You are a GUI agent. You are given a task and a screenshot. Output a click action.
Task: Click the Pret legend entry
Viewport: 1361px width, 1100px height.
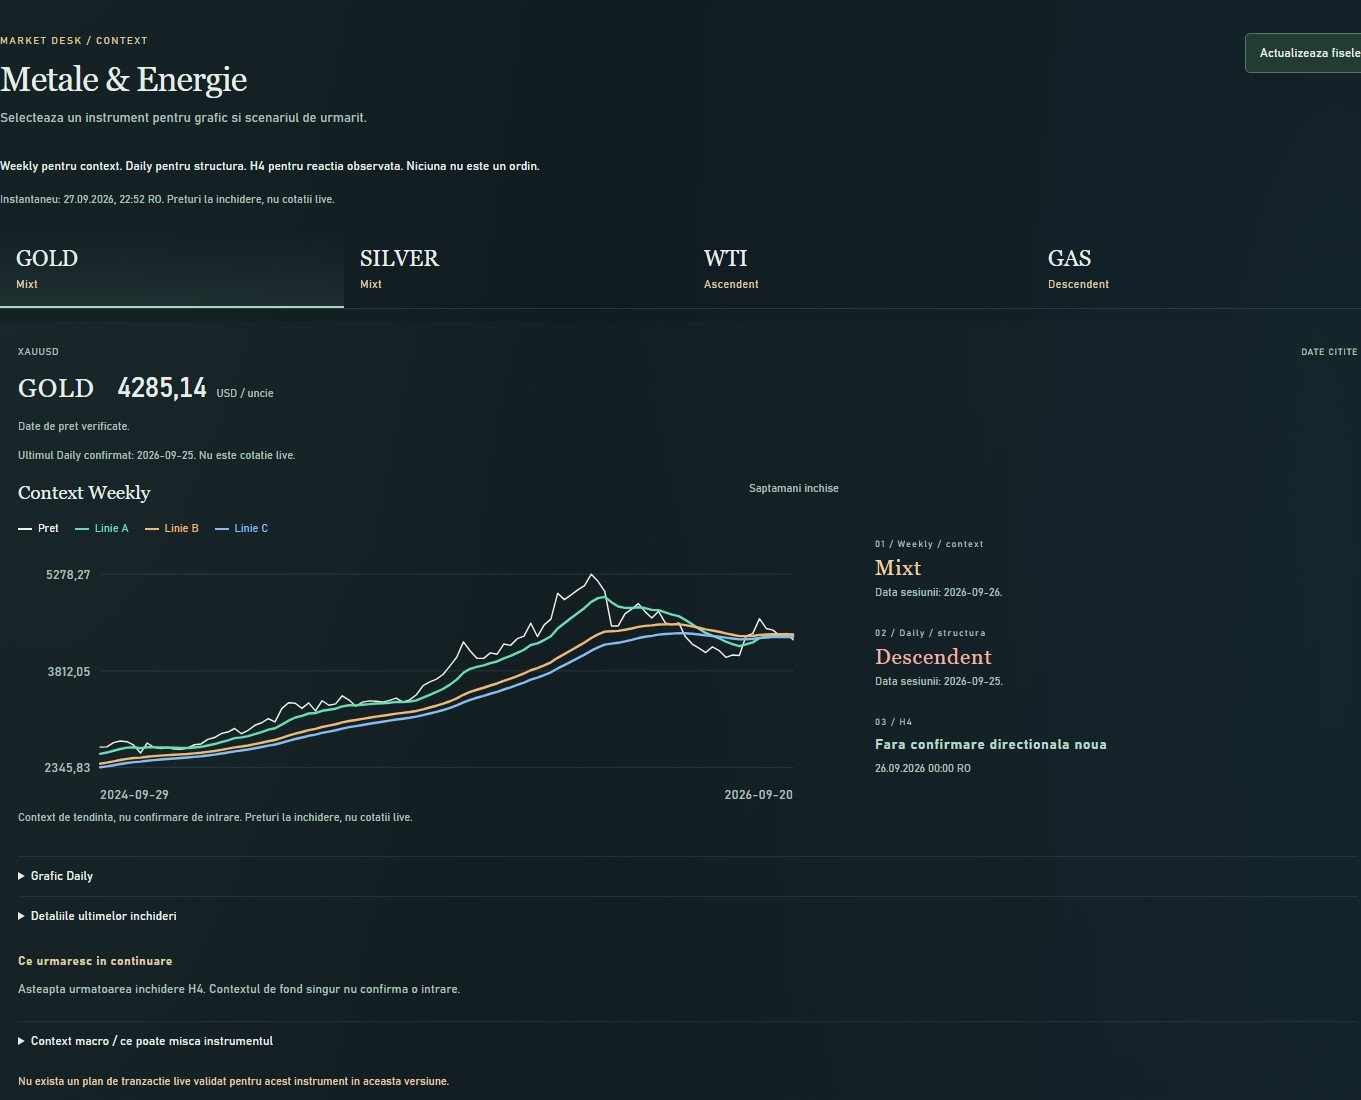39,528
